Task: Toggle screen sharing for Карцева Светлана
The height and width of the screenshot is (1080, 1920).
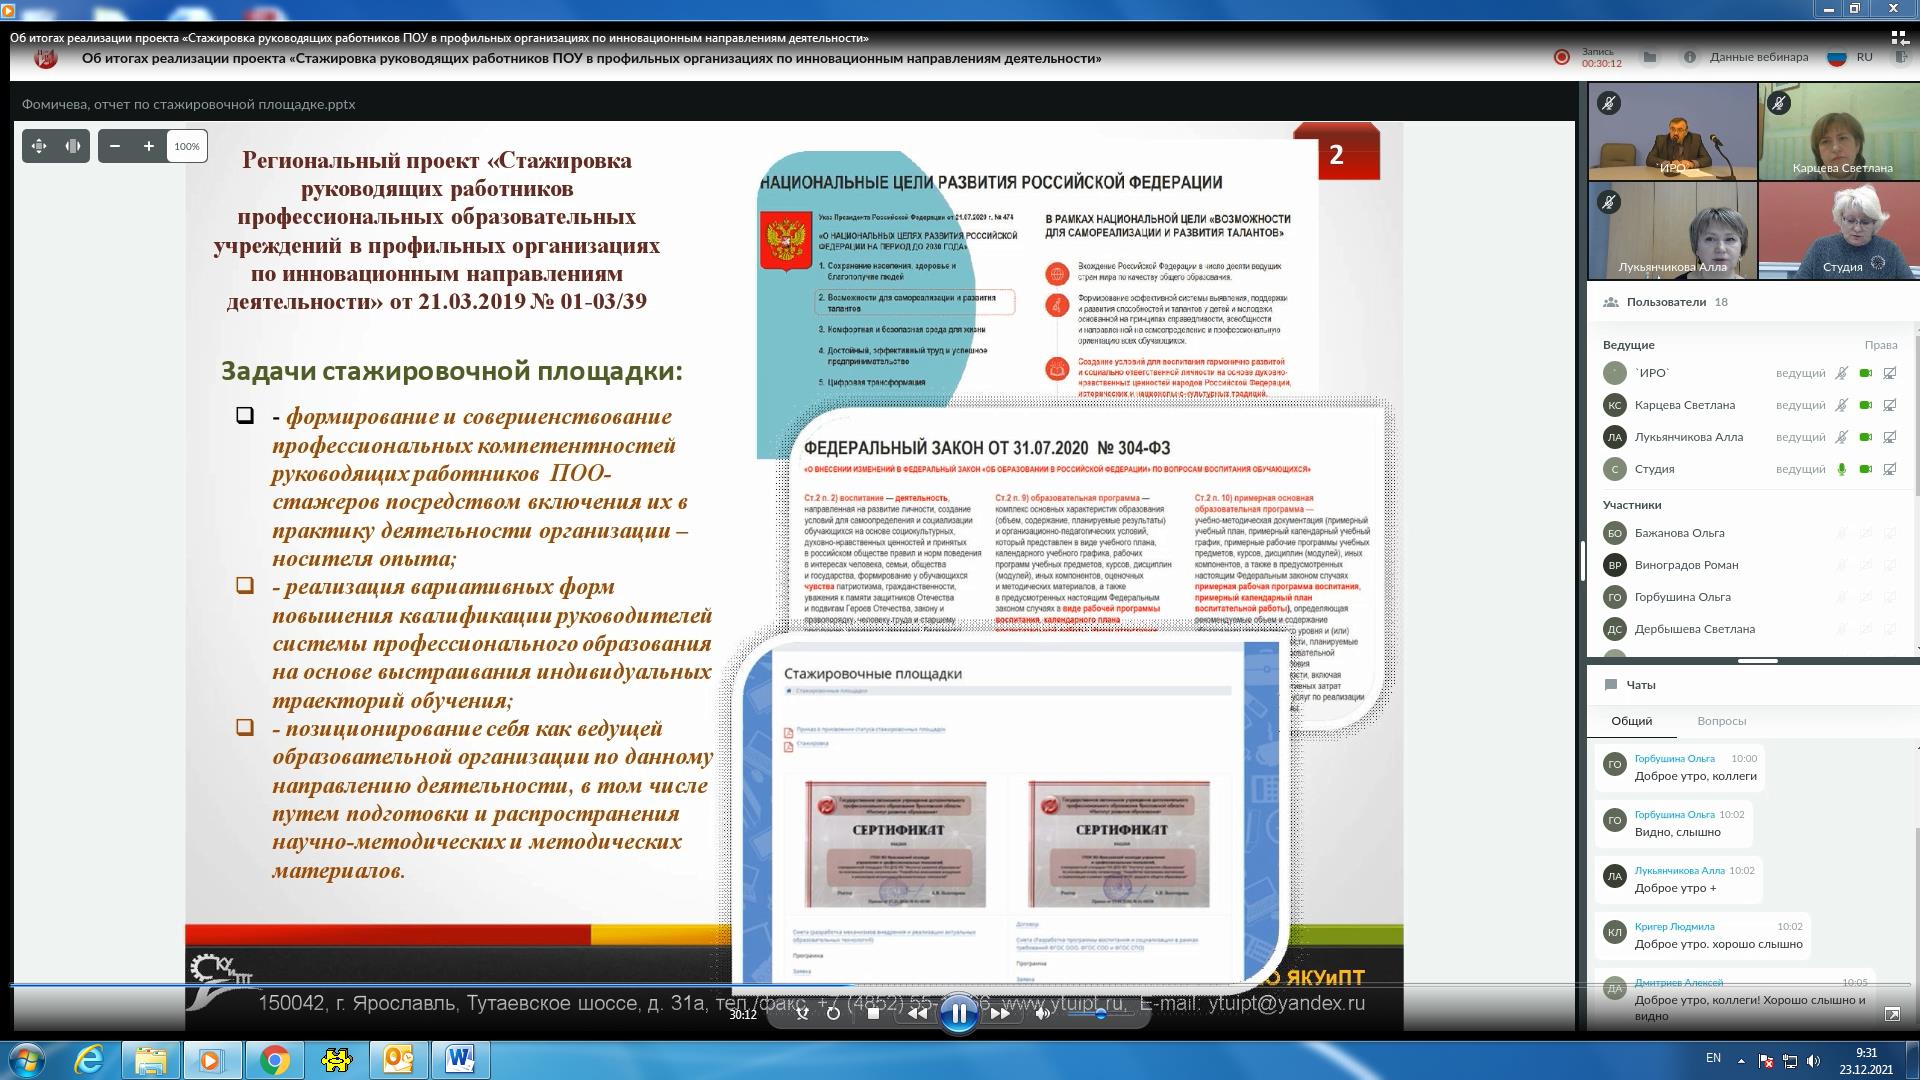Action: click(x=1890, y=405)
